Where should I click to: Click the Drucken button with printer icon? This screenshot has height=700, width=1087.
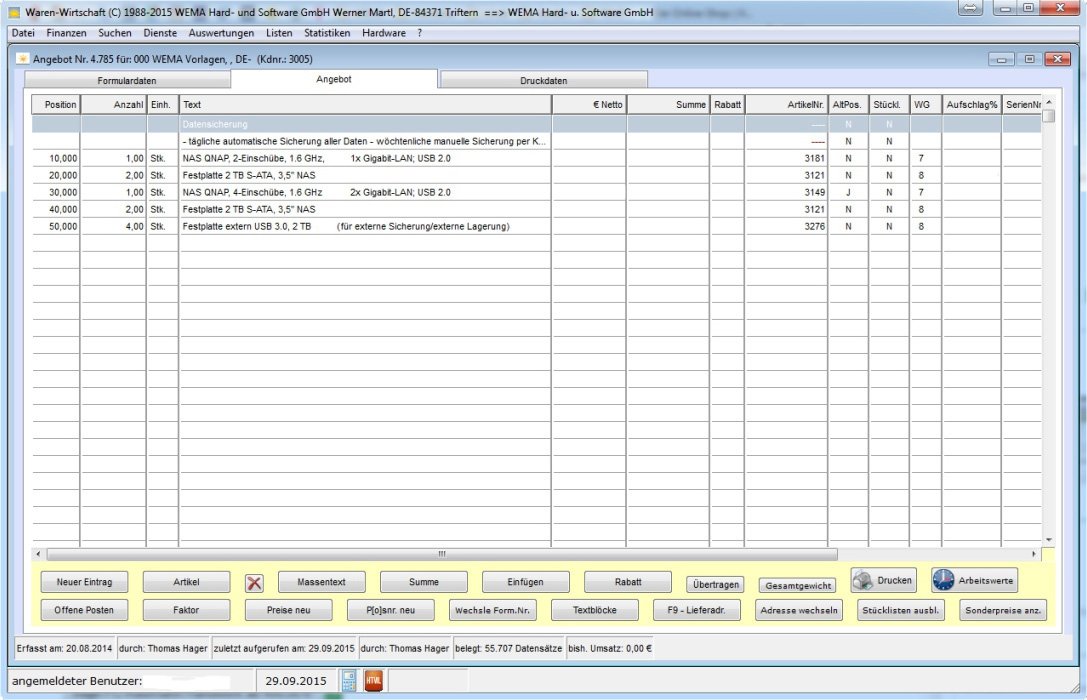884,580
